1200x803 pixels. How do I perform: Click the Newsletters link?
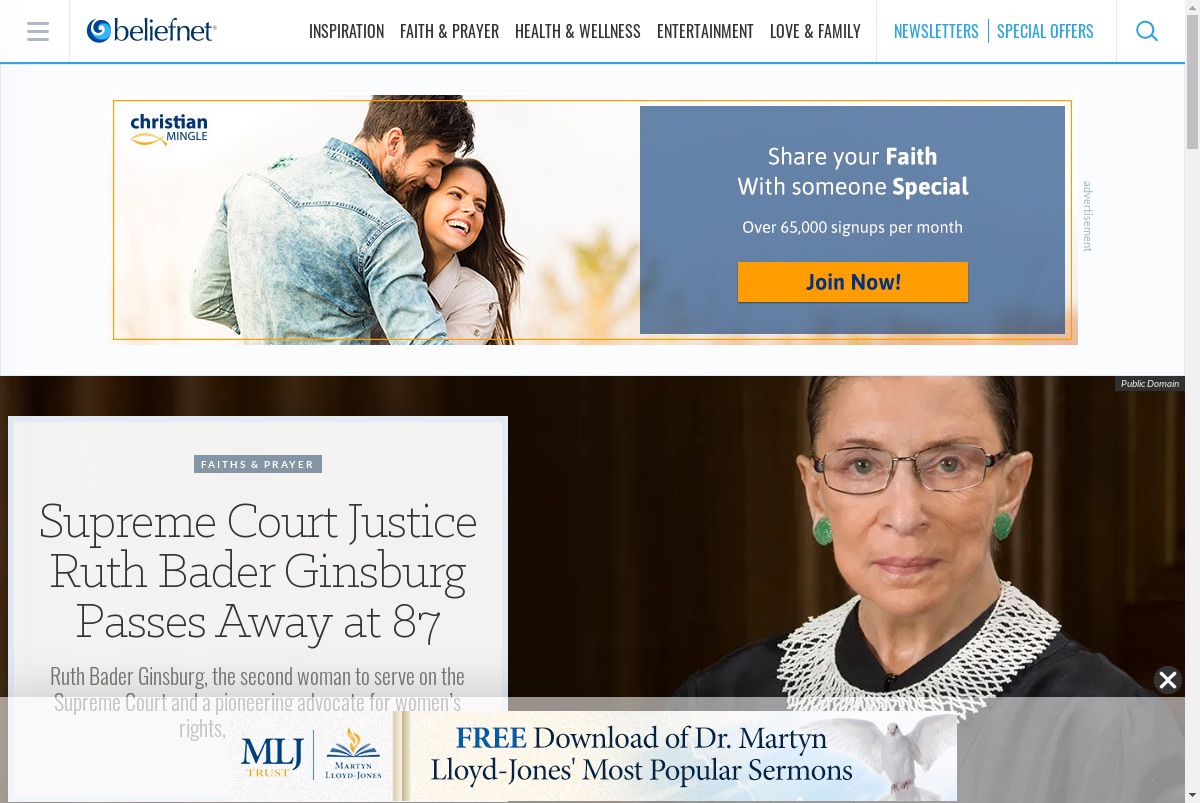936,31
